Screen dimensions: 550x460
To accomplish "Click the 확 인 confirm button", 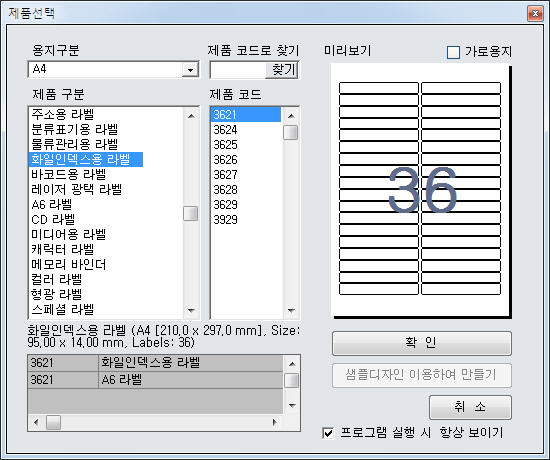I will 422,343.
